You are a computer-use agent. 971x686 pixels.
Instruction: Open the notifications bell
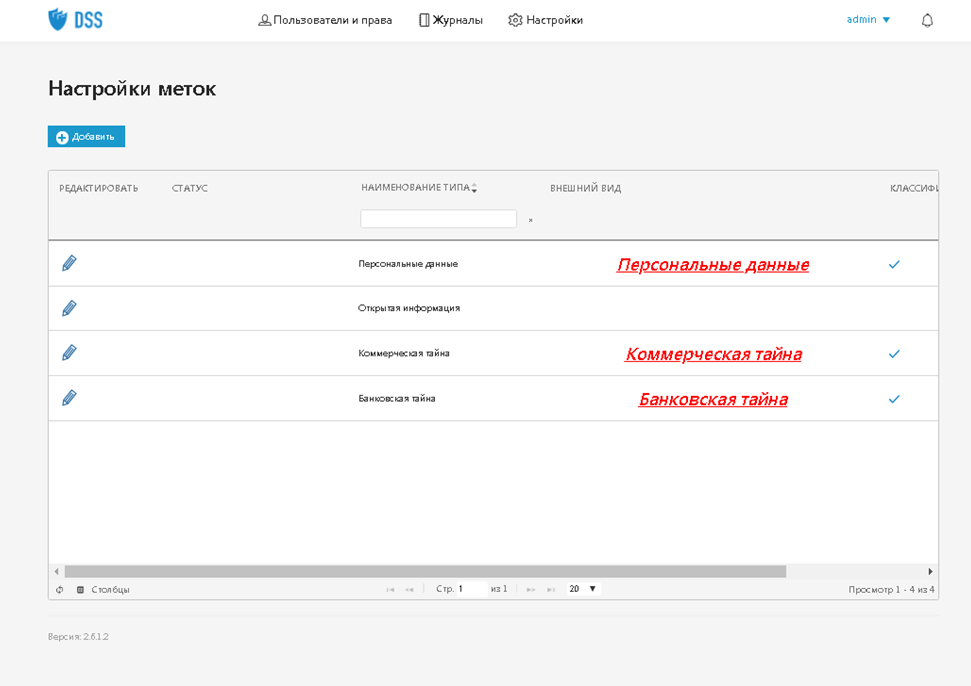[x=927, y=20]
